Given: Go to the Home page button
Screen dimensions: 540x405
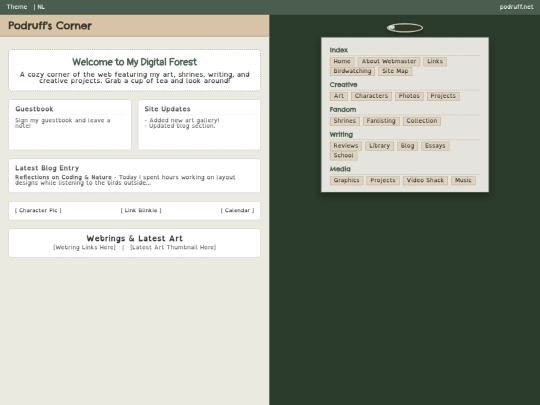Looking at the screenshot, I should 342,61.
